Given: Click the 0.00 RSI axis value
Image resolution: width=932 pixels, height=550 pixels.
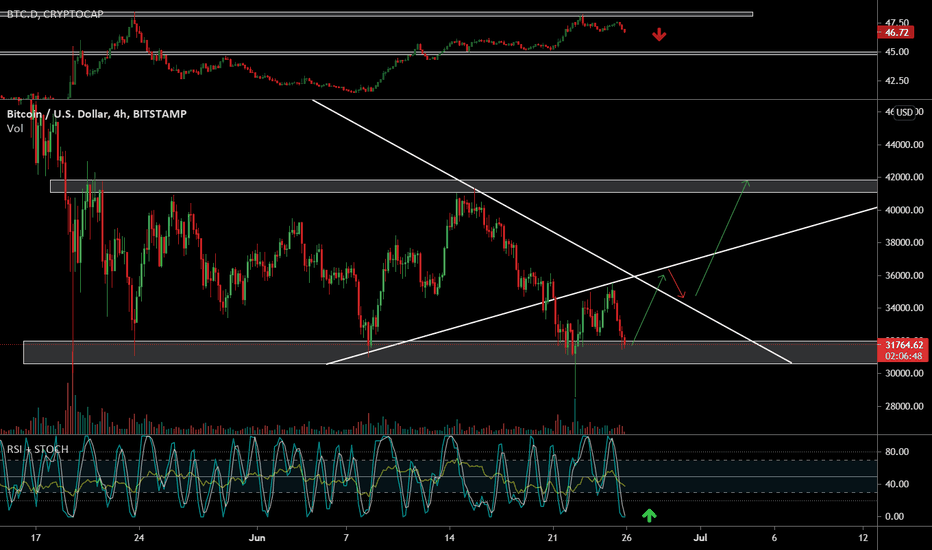Looking at the screenshot, I should (895, 517).
